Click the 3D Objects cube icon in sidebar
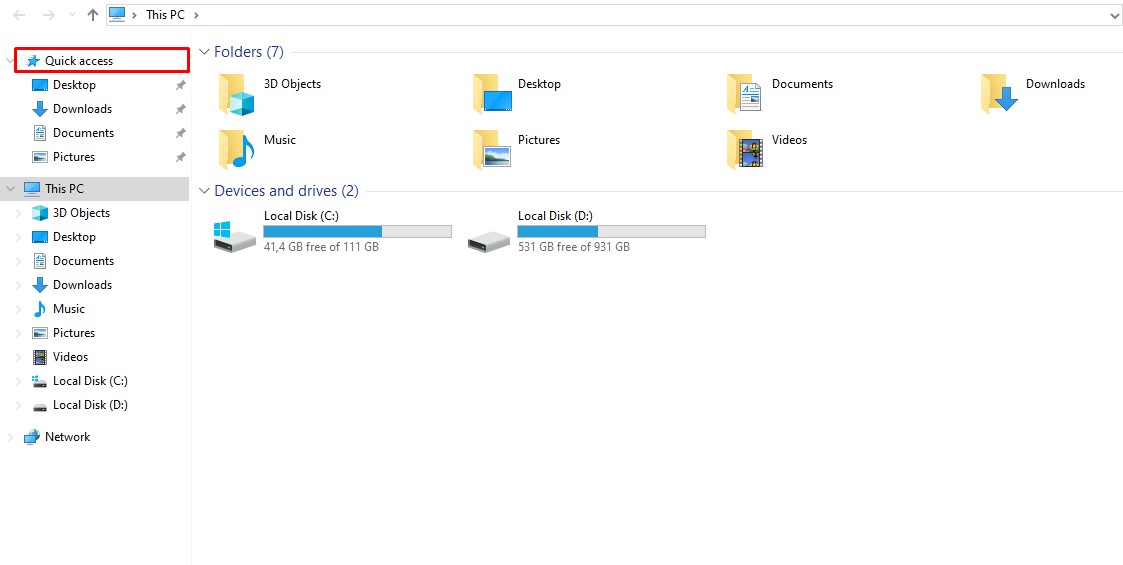1123x565 pixels. tap(40, 213)
